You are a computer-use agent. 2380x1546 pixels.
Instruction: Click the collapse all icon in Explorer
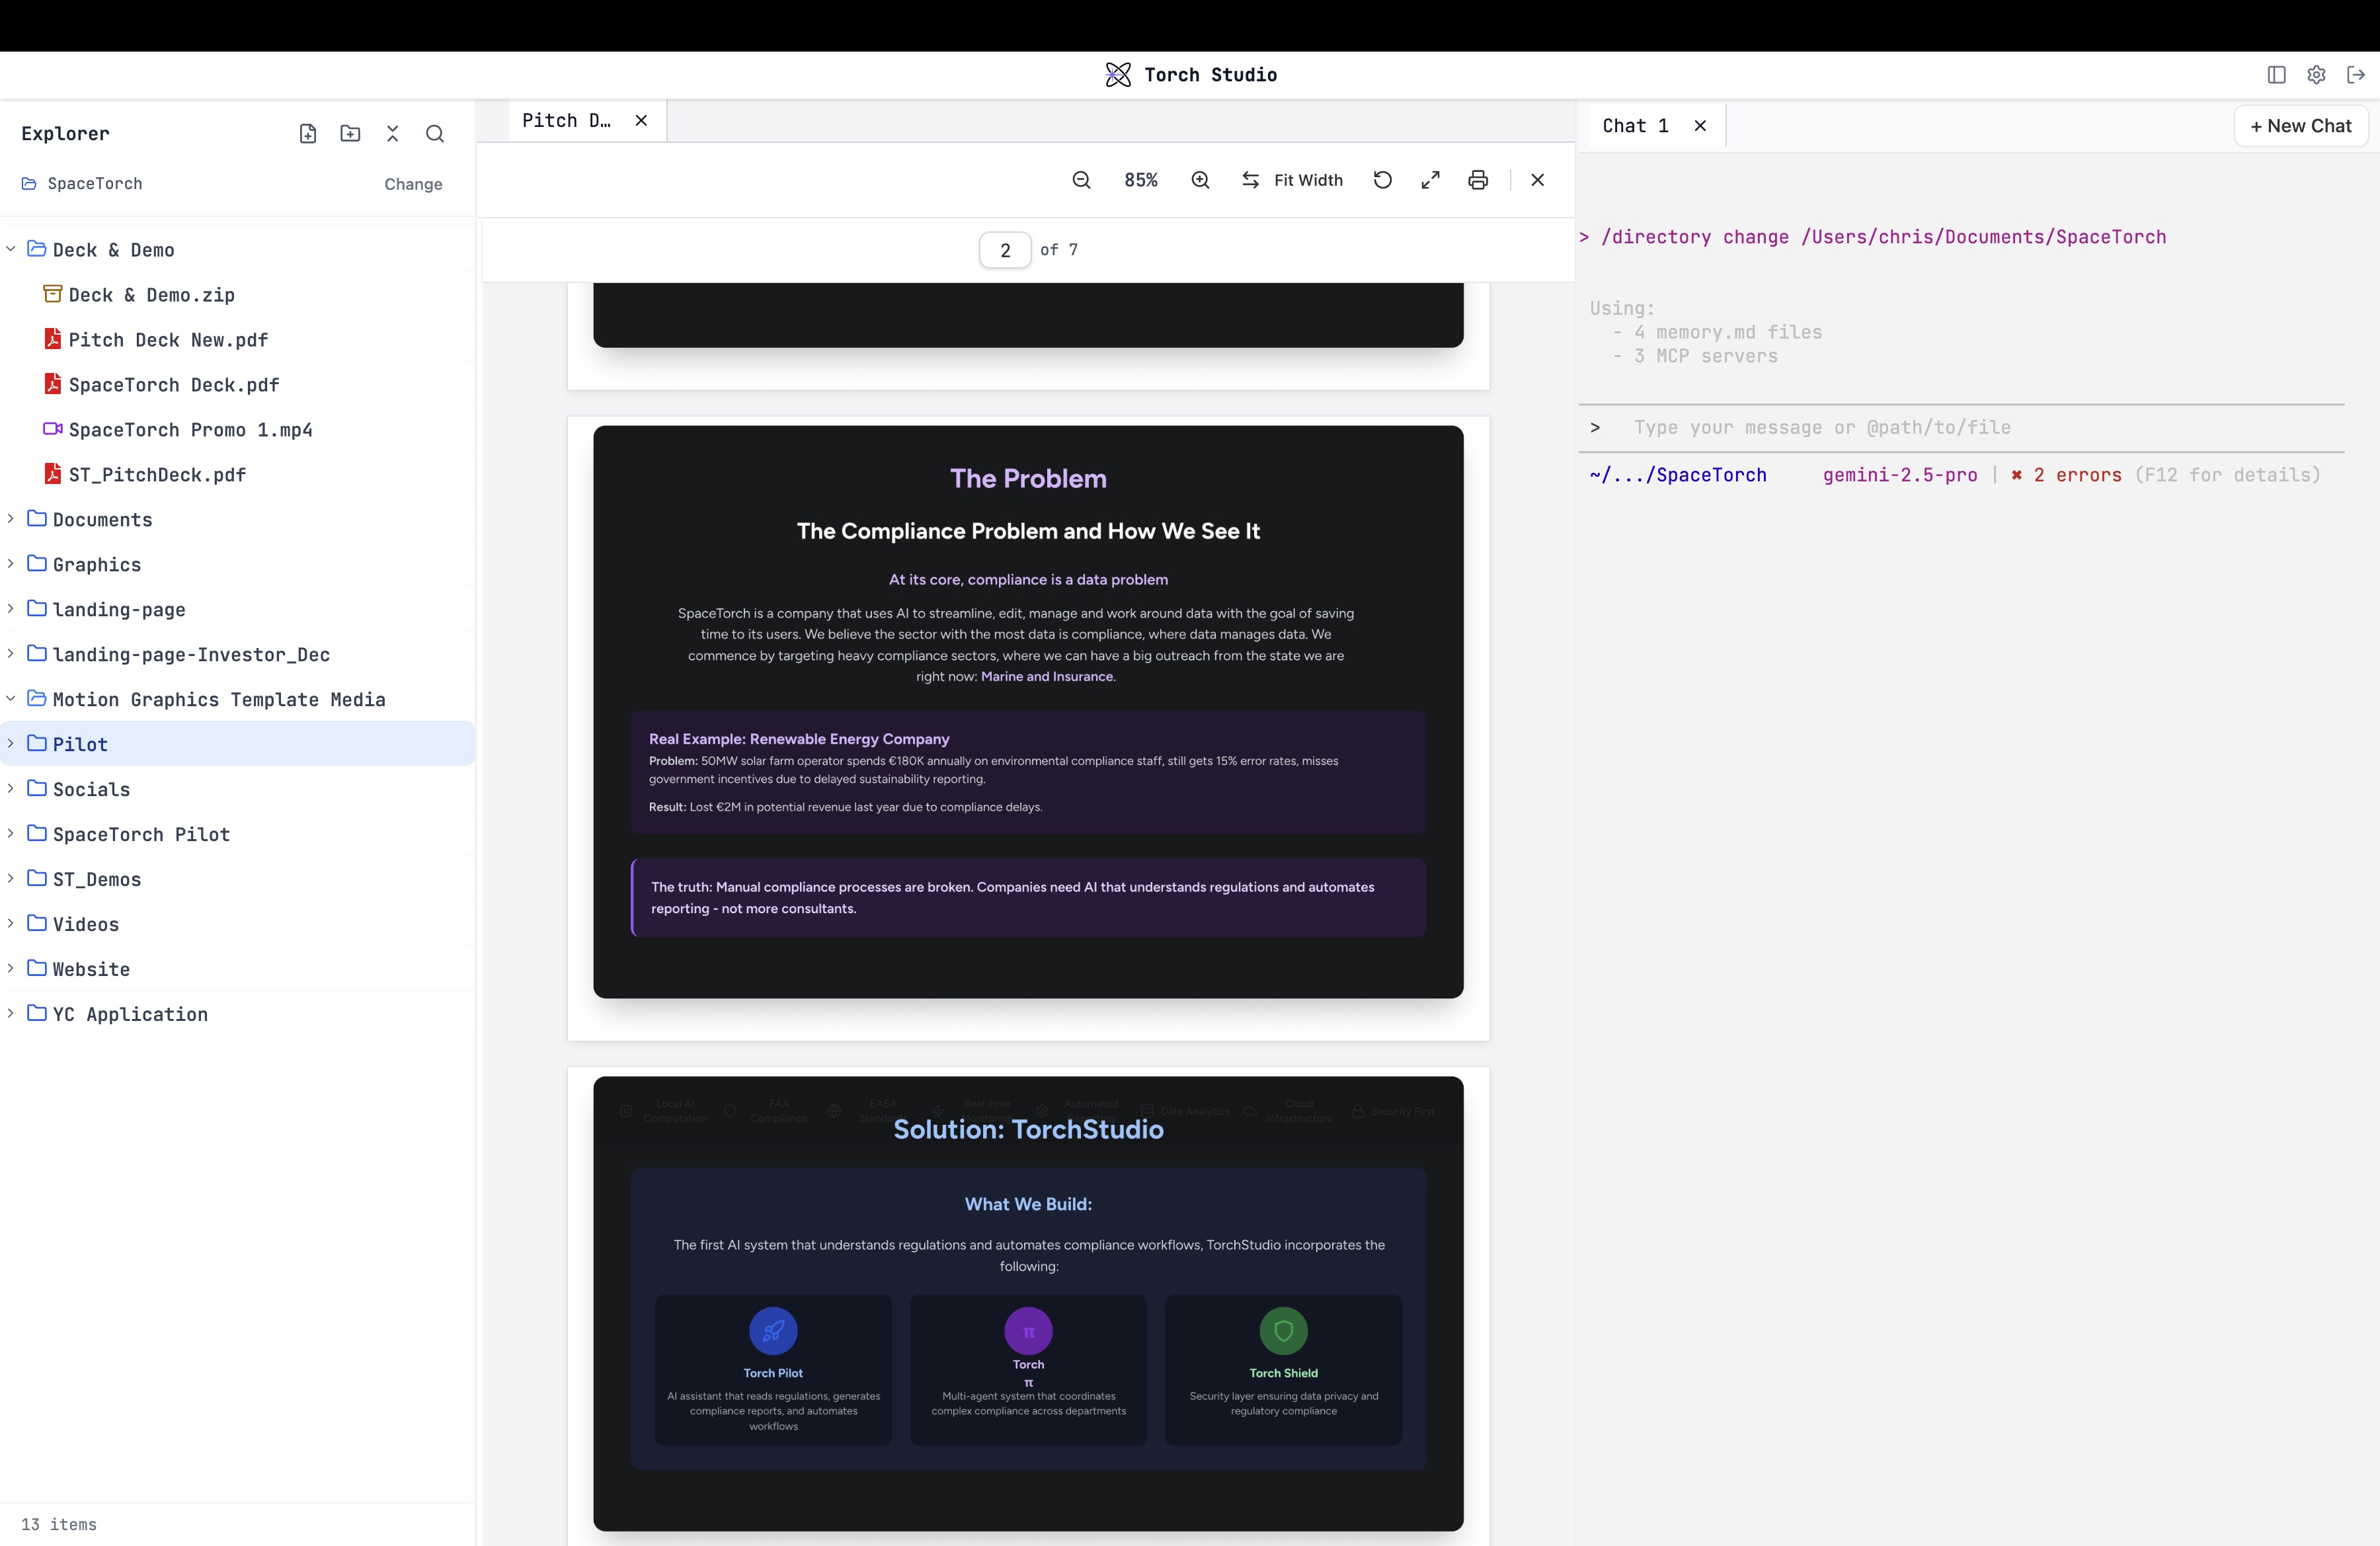click(392, 133)
